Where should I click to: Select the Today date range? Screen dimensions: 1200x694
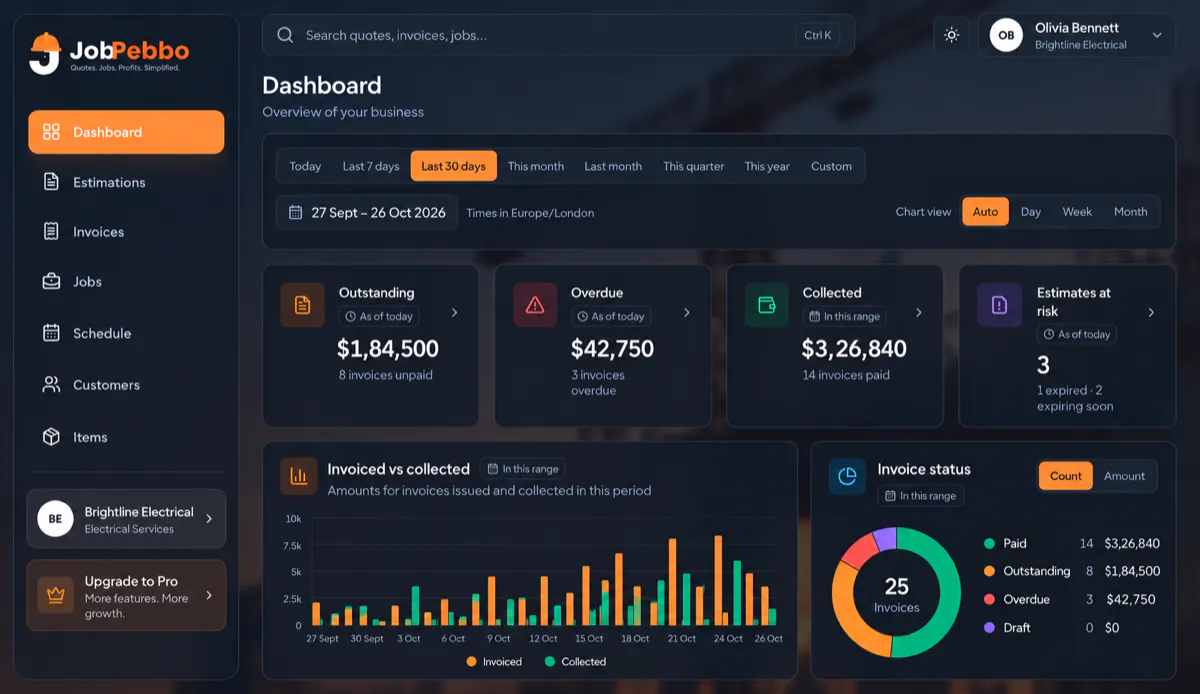pyautogui.click(x=305, y=166)
